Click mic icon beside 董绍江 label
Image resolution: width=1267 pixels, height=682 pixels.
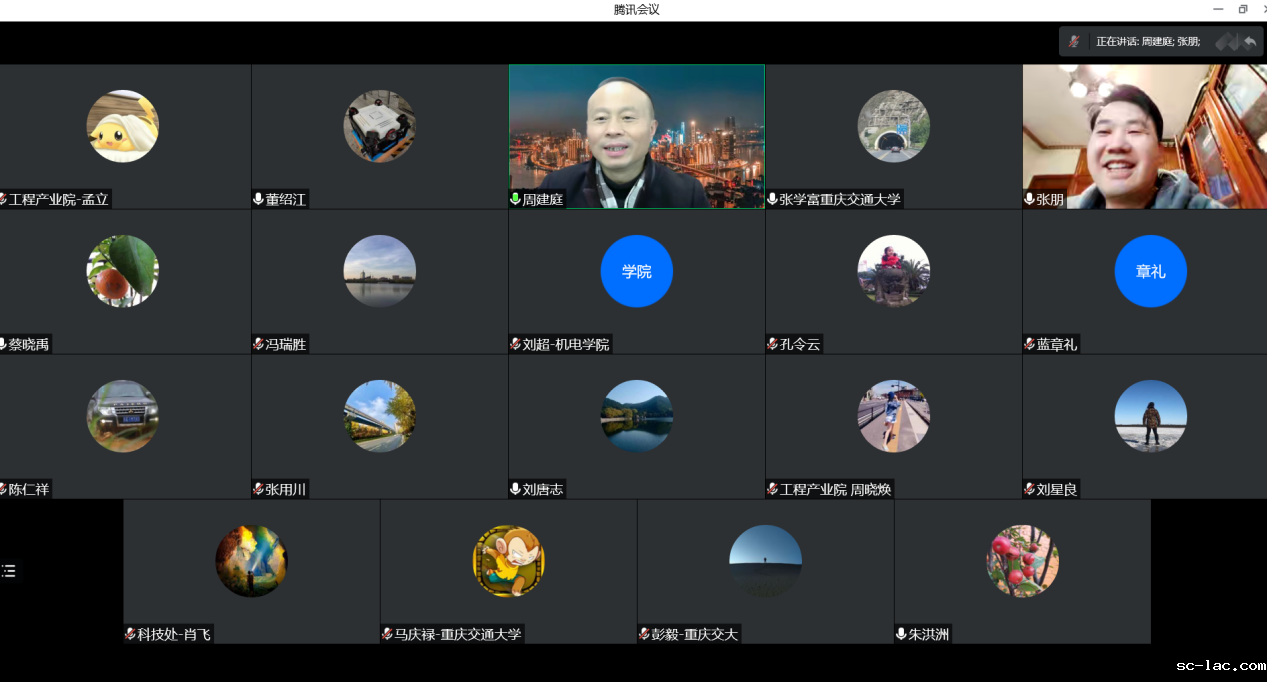tap(258, 199)
